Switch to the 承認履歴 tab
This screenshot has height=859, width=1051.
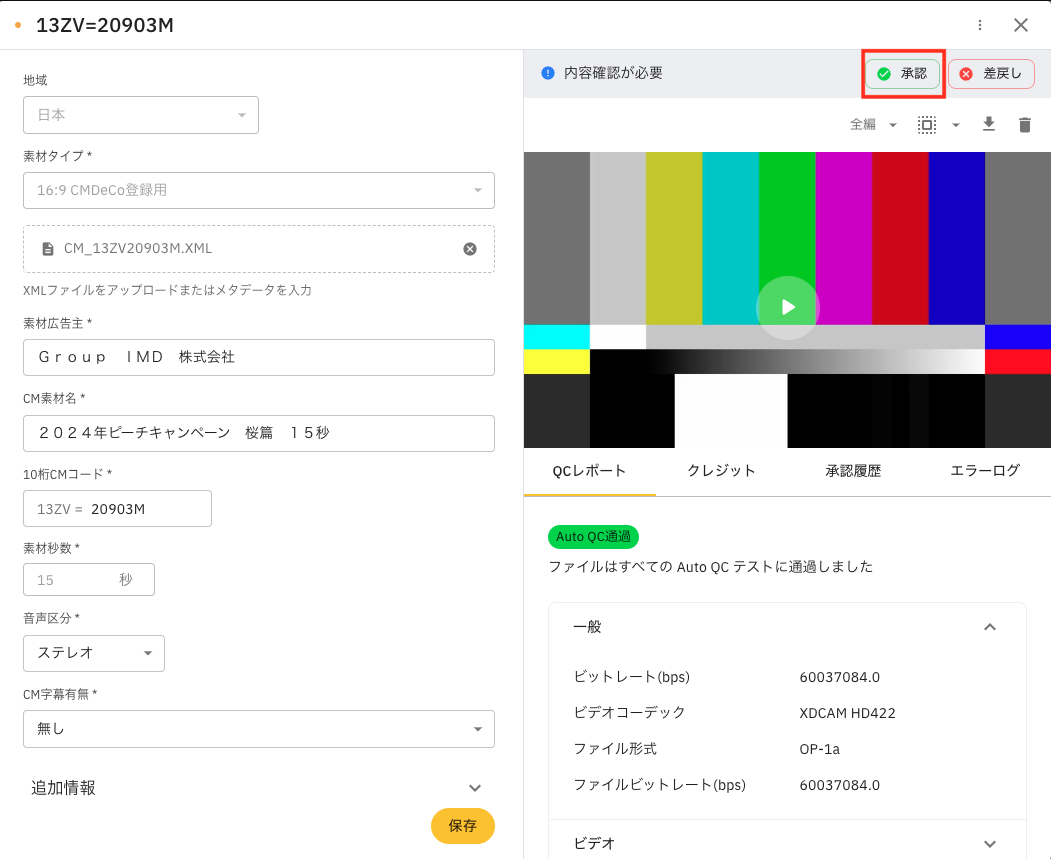(853, 471)
